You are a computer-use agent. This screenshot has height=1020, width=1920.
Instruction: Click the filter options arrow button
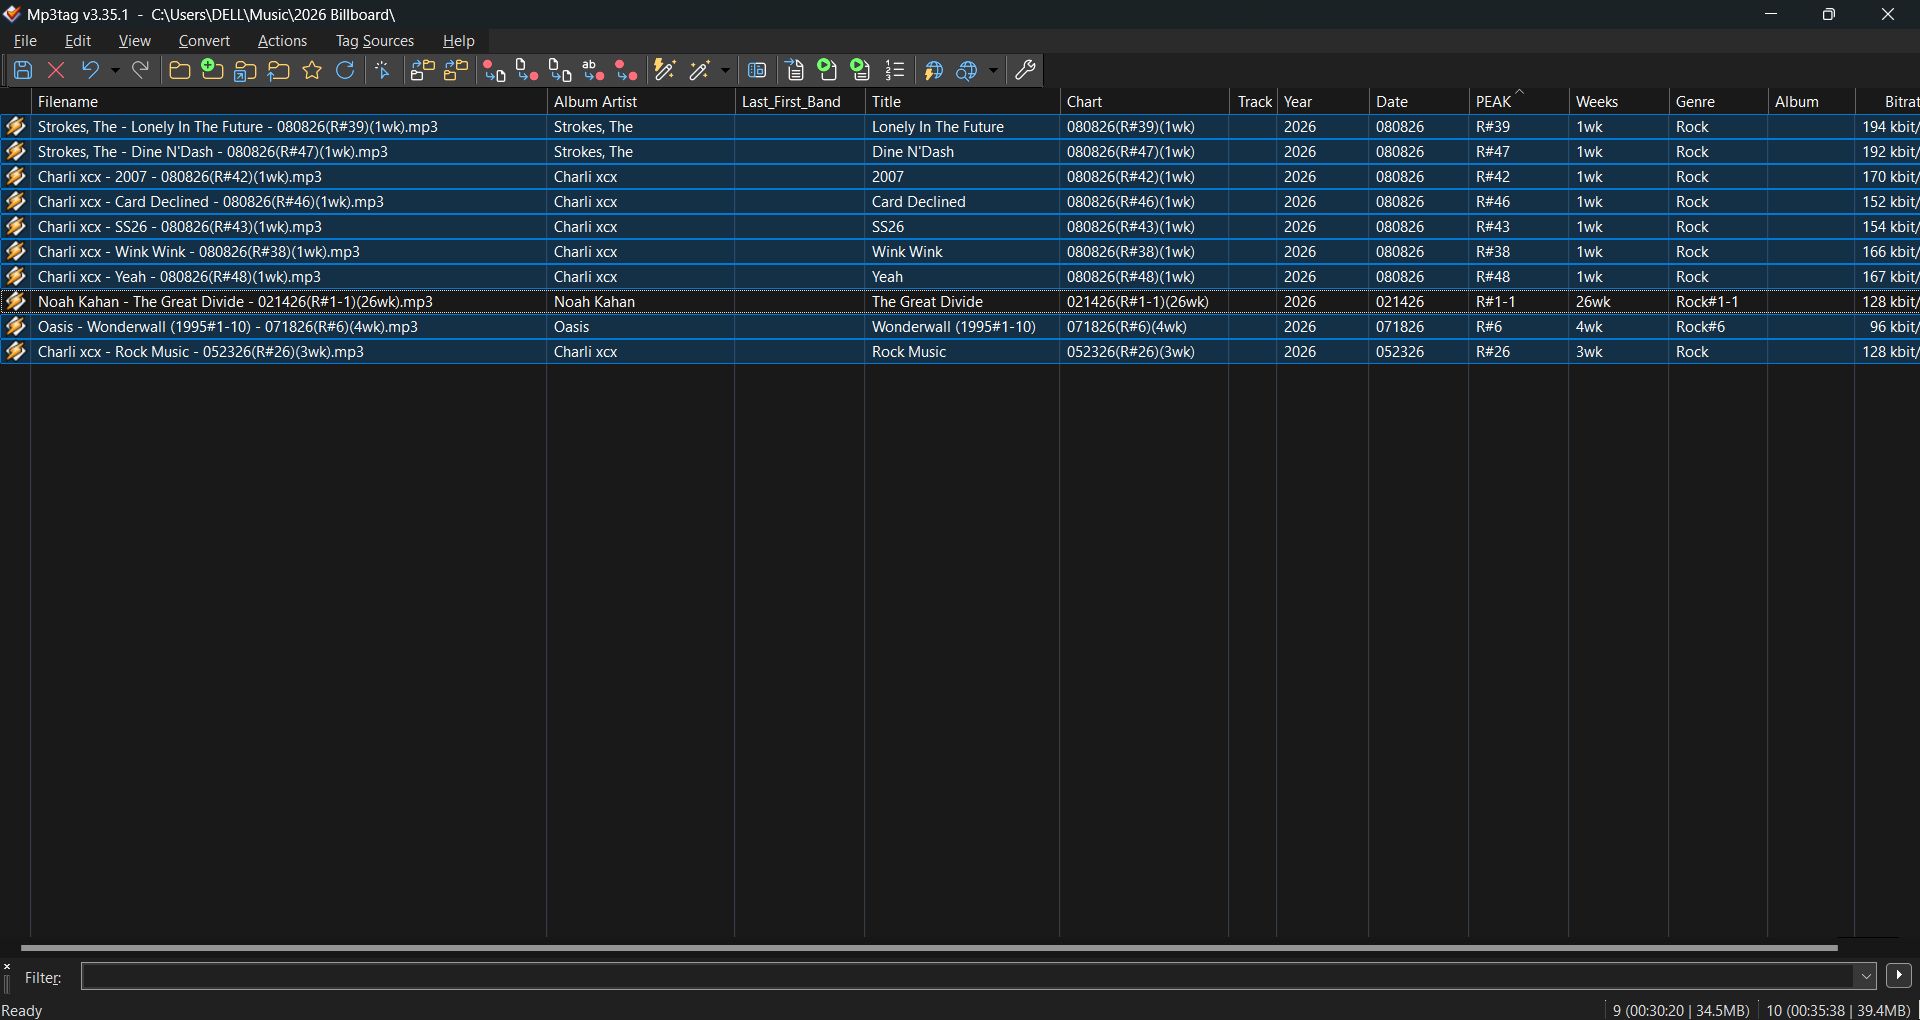click(1899, 975)
